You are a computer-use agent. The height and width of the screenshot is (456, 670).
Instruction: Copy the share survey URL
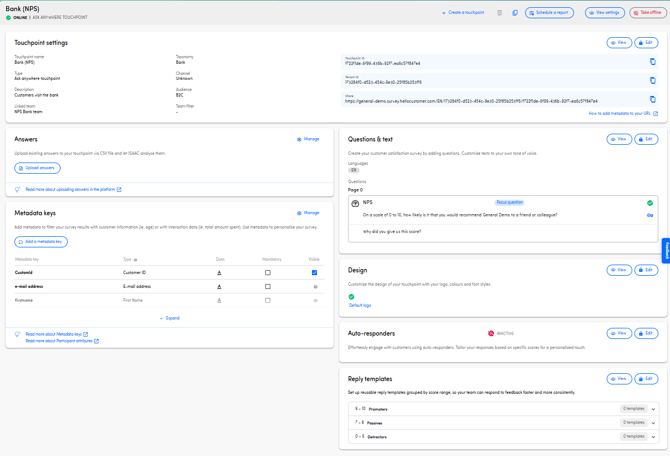tap(652, 99)
